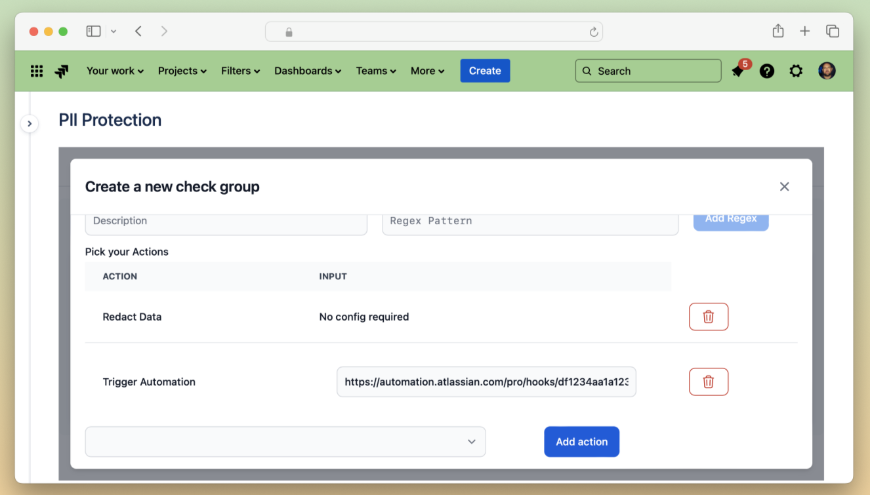Go forward in Safari

point(164,31)
